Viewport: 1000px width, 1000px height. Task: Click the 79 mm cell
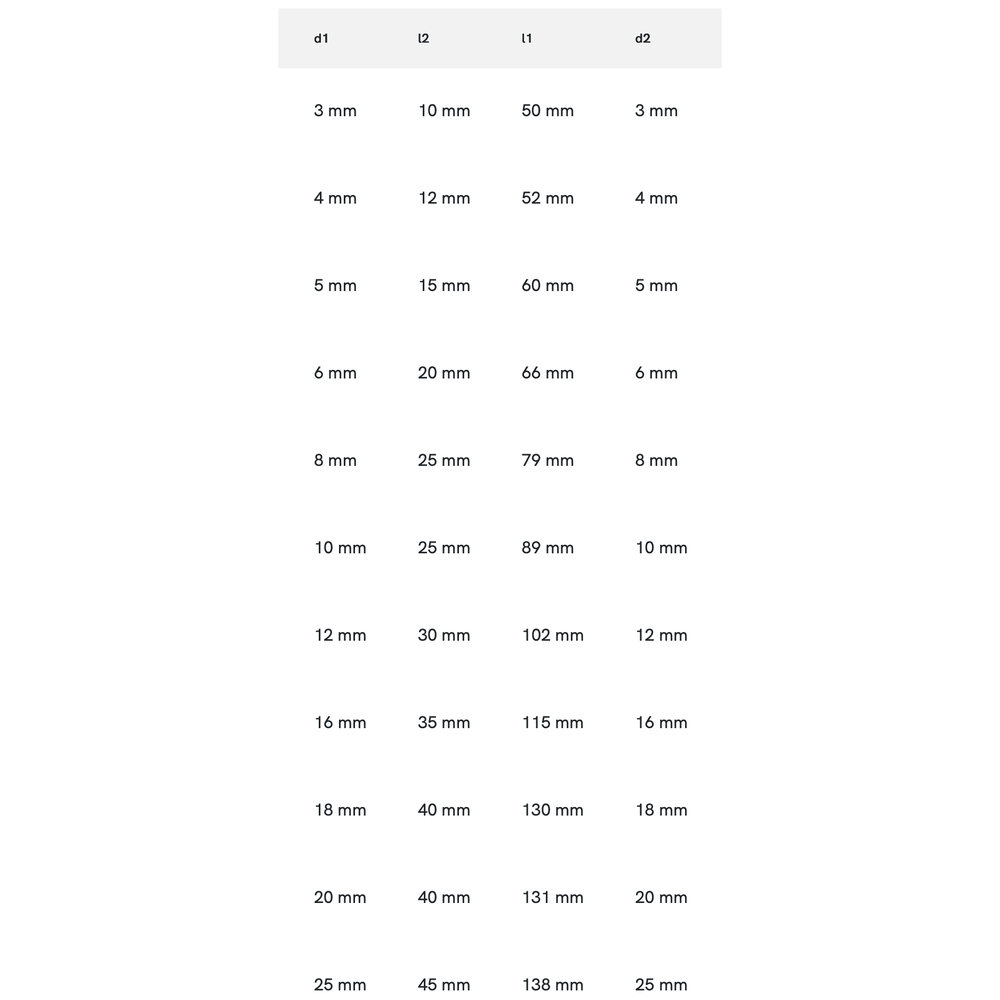coord(548,461)
